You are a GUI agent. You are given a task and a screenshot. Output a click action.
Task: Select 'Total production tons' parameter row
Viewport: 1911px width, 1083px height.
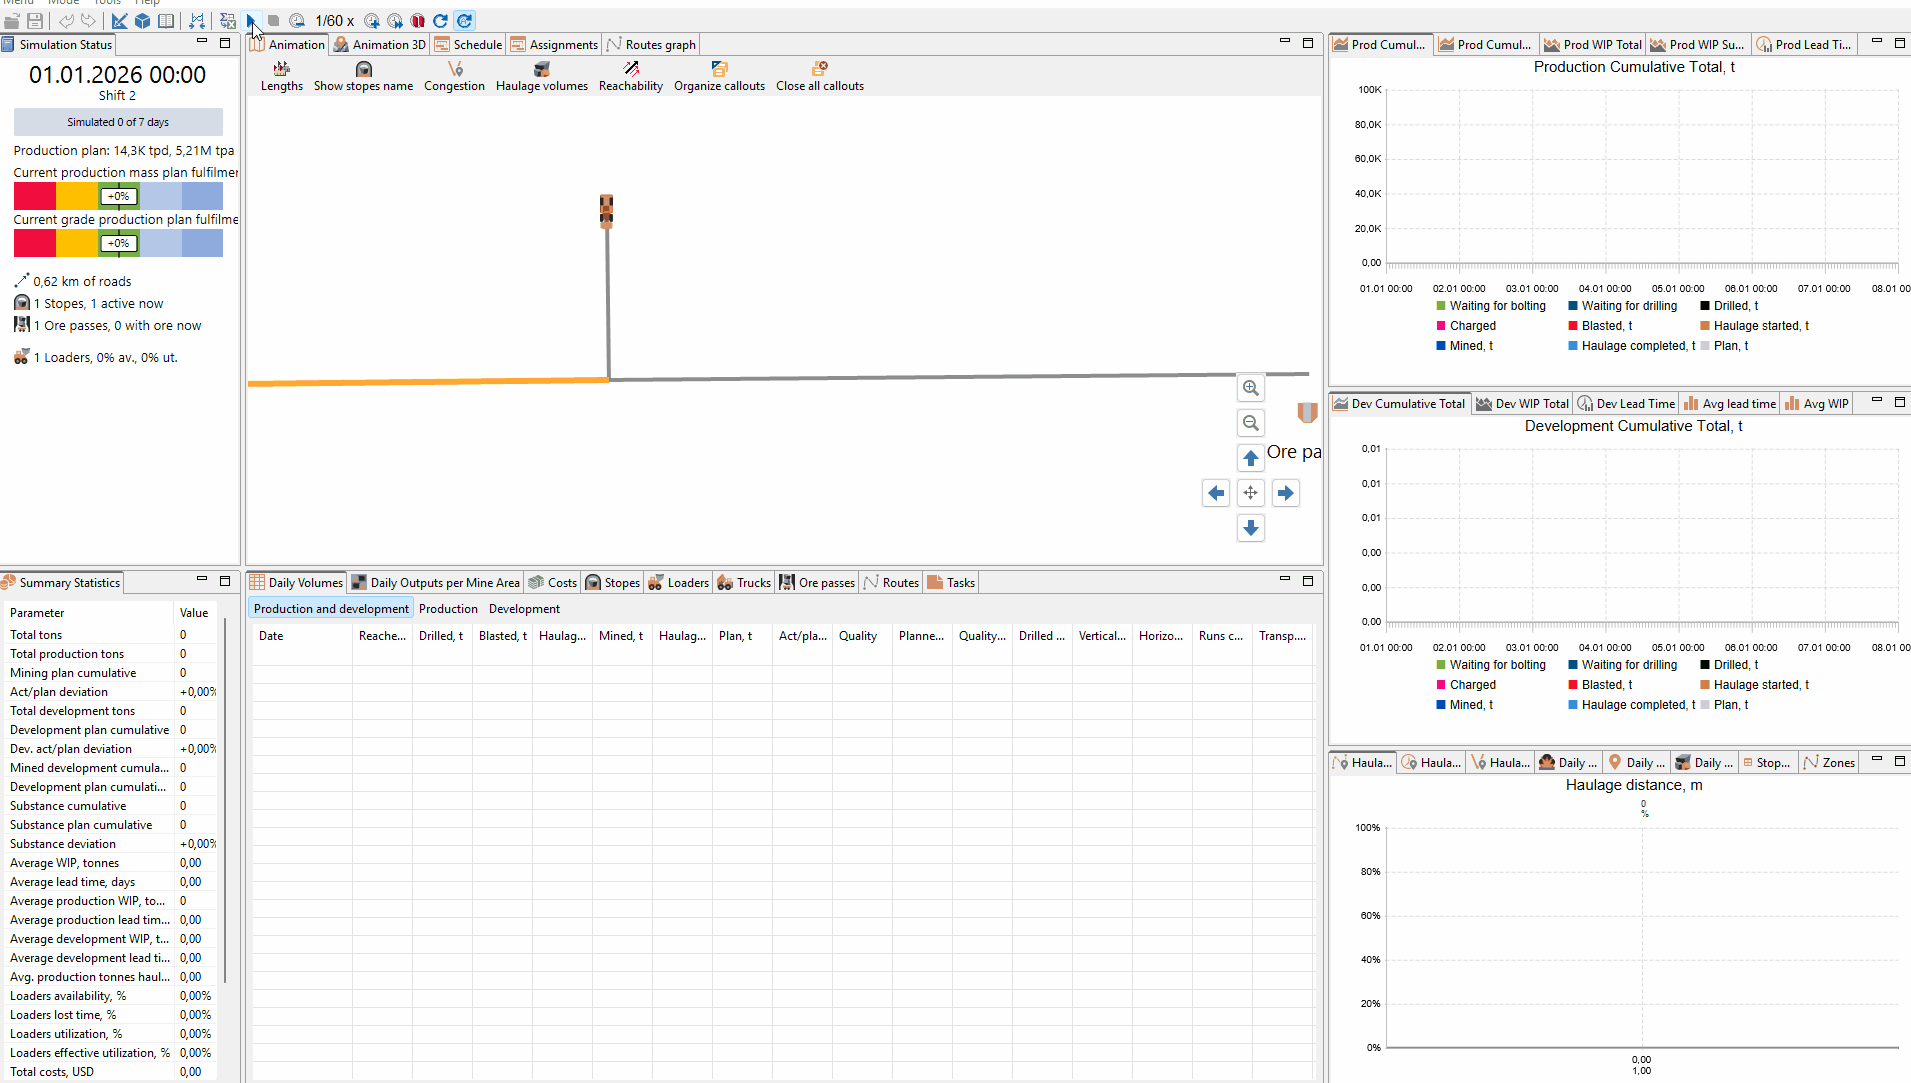pos(110,653)
